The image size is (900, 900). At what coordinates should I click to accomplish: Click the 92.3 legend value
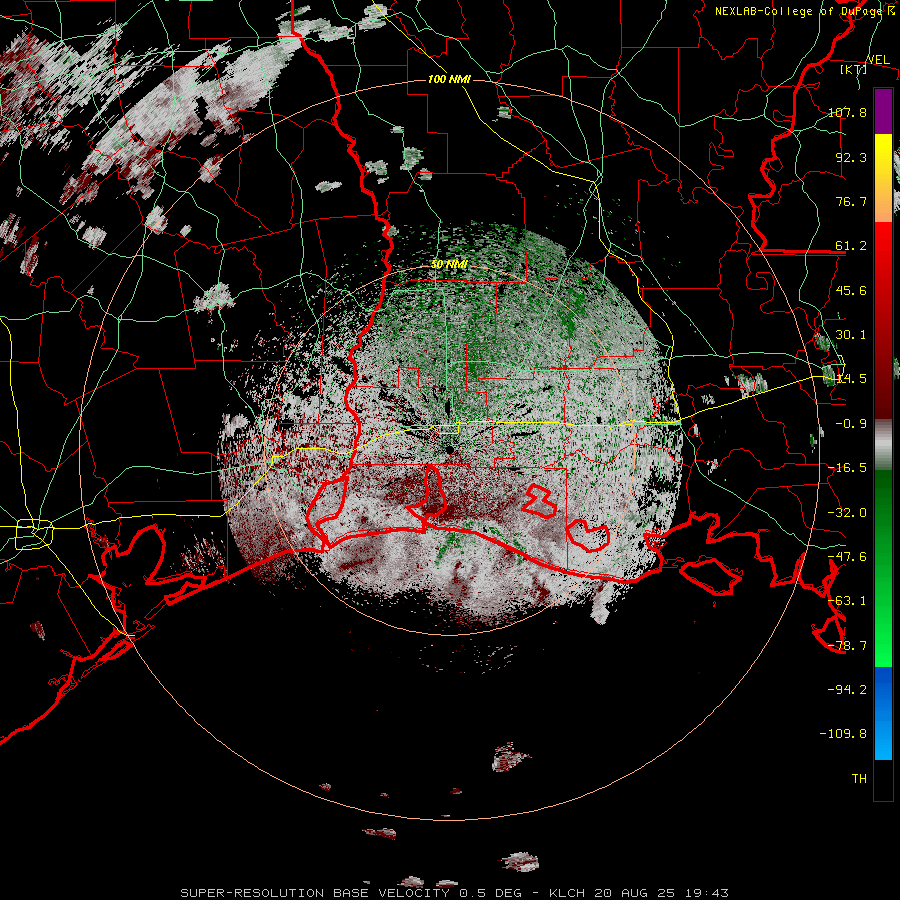pos(851,157)
